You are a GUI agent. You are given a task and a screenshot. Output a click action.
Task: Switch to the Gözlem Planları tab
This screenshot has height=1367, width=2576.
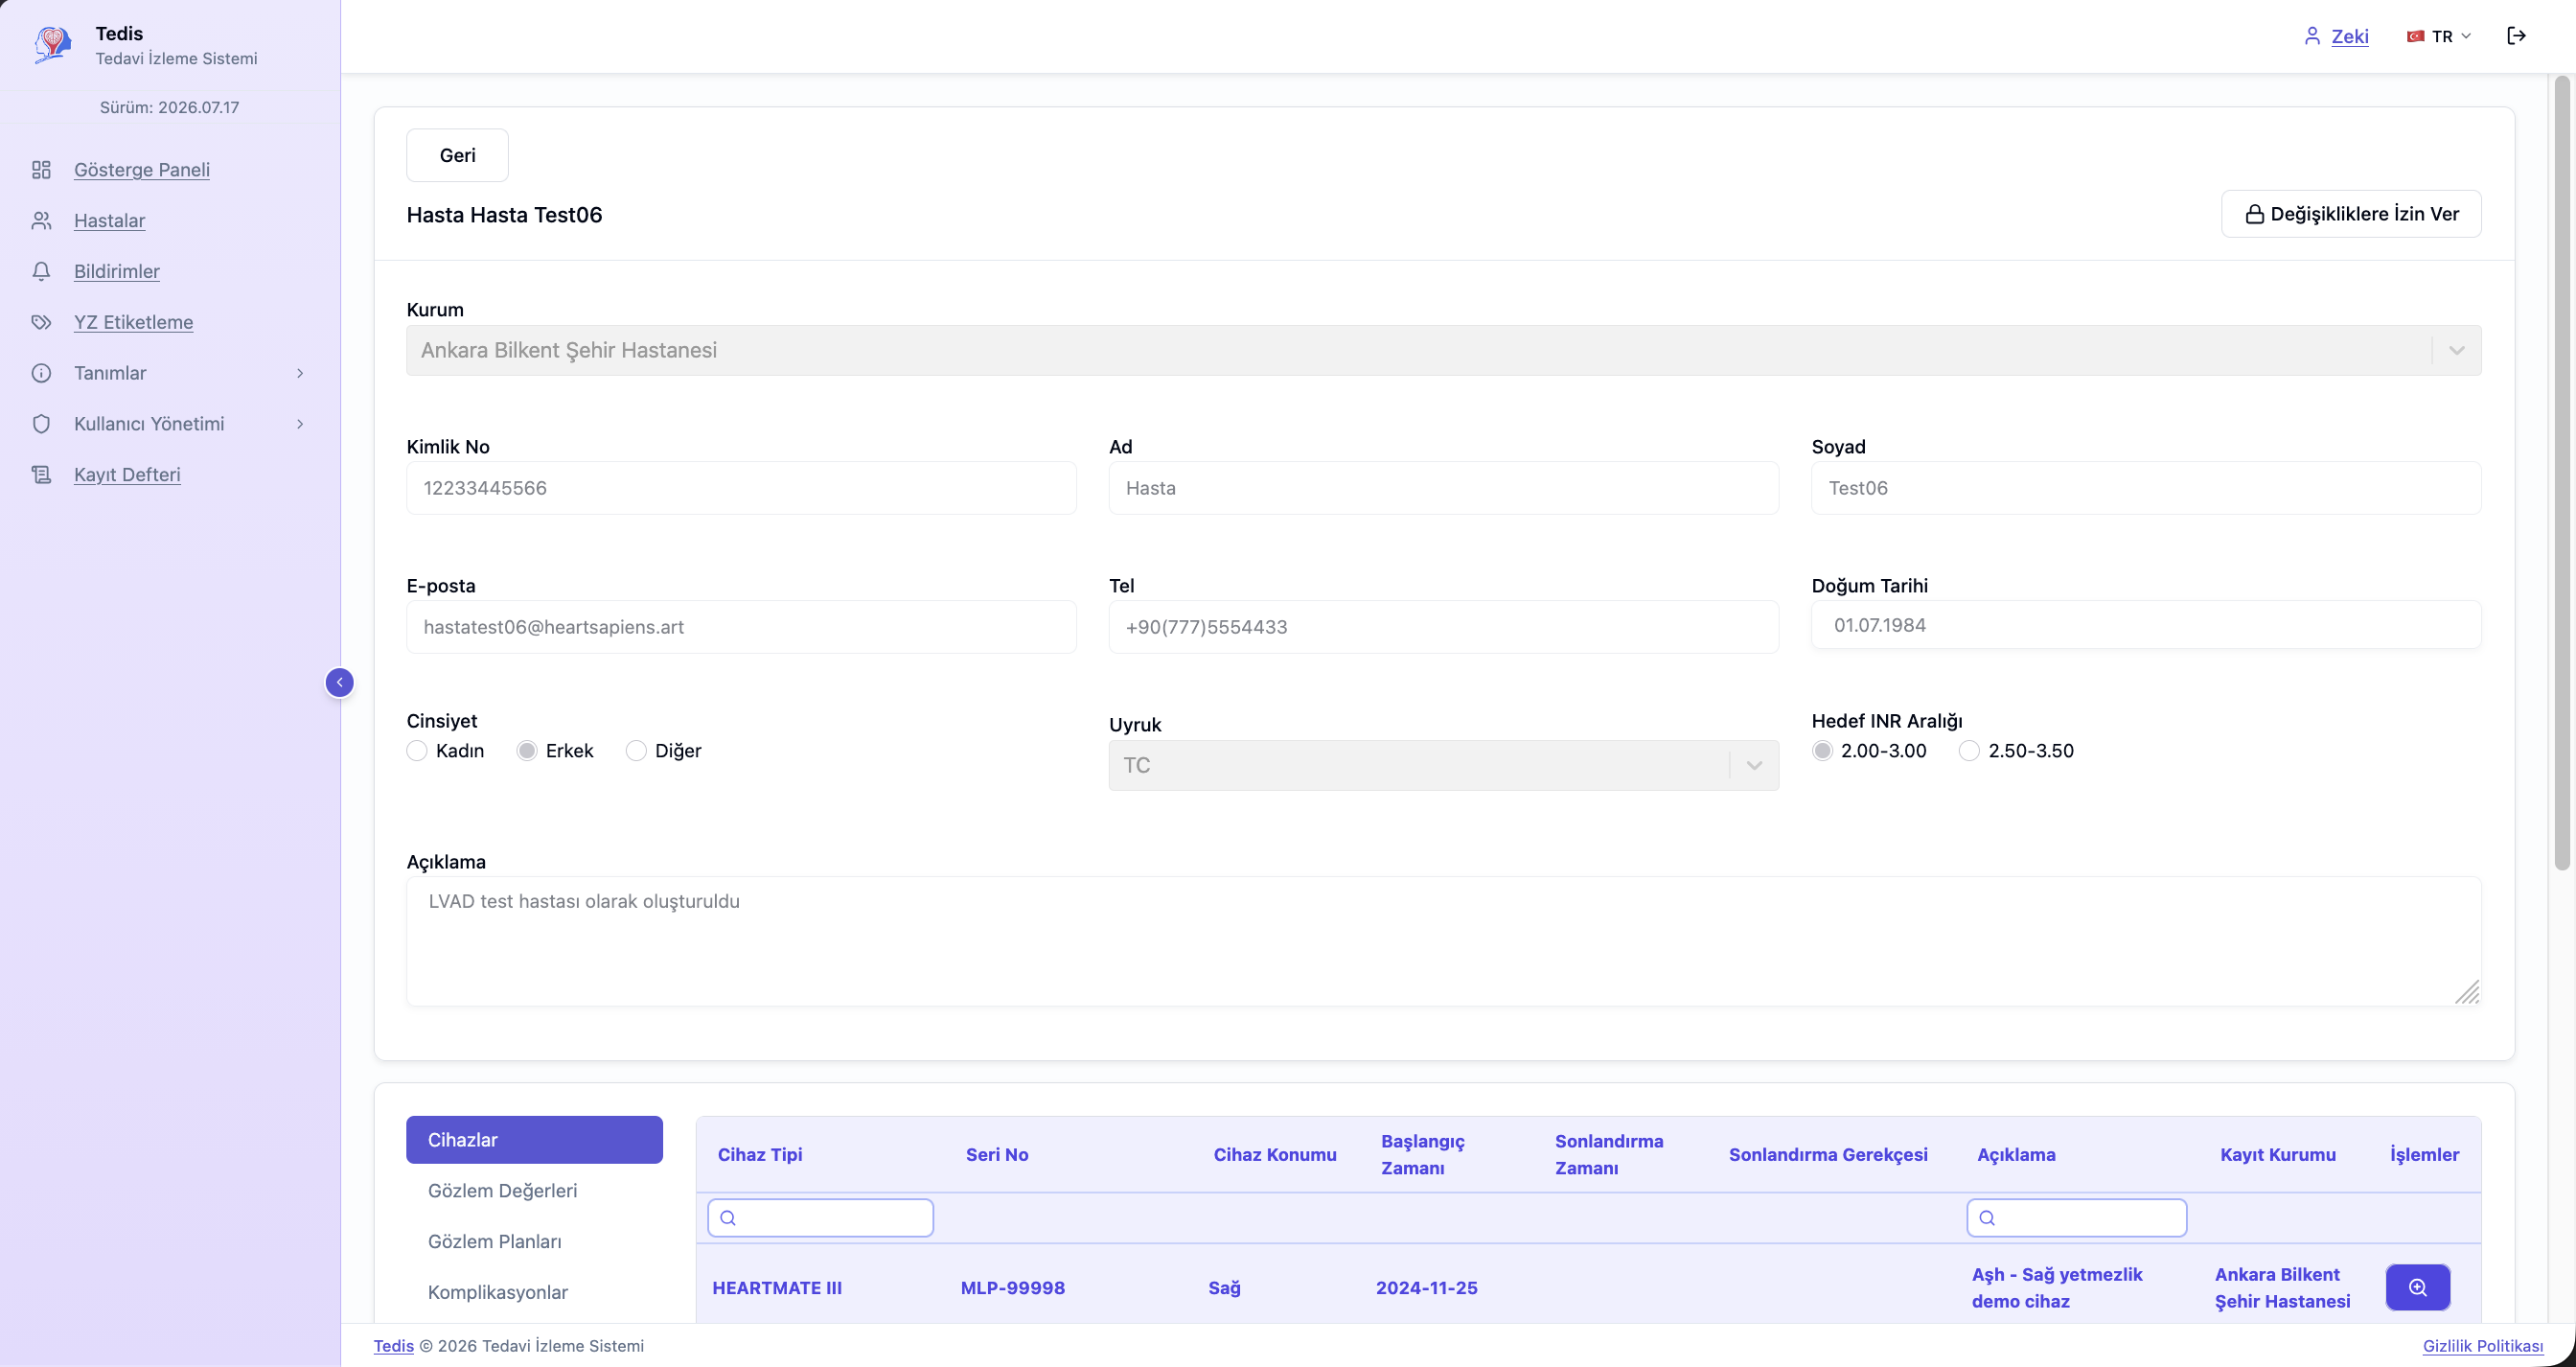[534, 1241]
